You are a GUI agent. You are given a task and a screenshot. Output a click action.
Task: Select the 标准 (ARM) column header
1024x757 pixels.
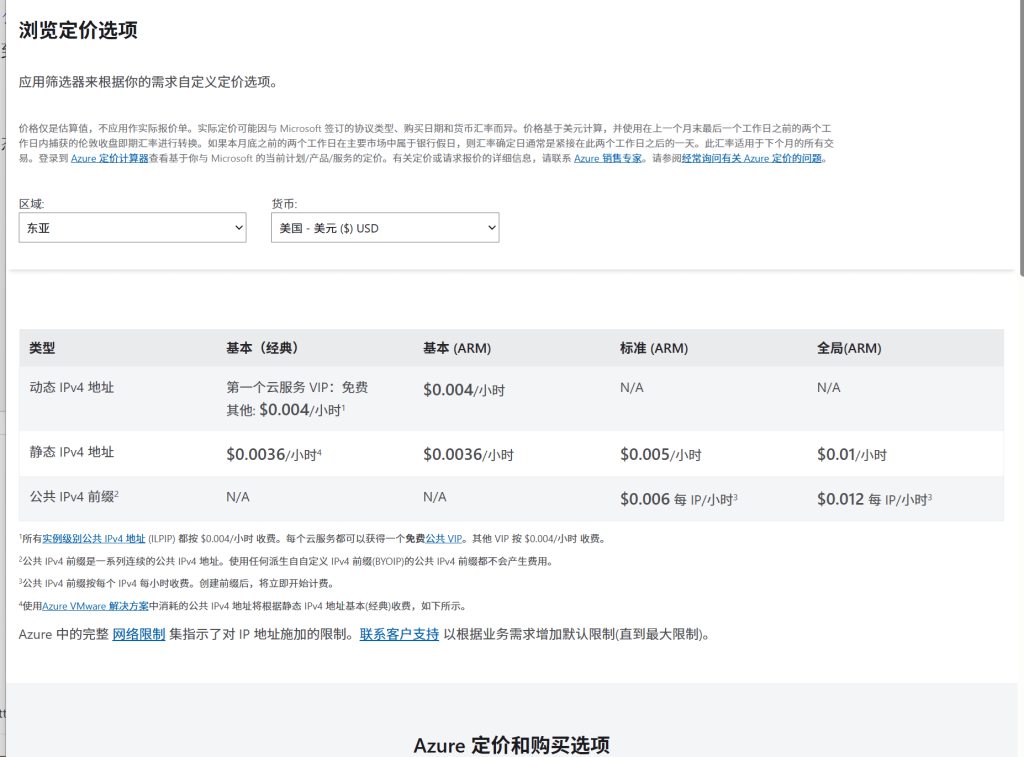pyautogui.click(x=654, y=348)
